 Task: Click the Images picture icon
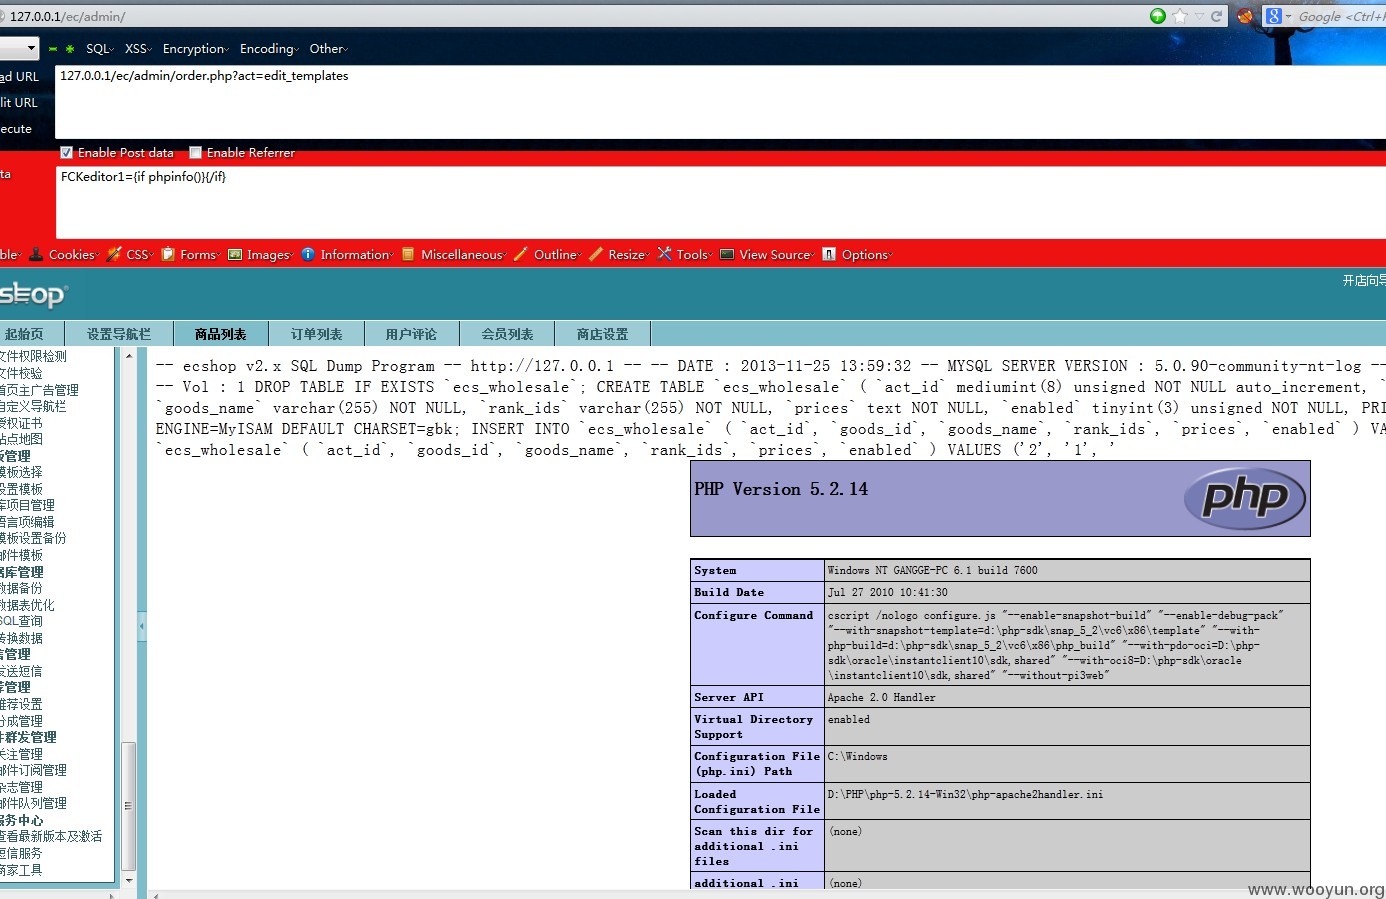[235, 254]
